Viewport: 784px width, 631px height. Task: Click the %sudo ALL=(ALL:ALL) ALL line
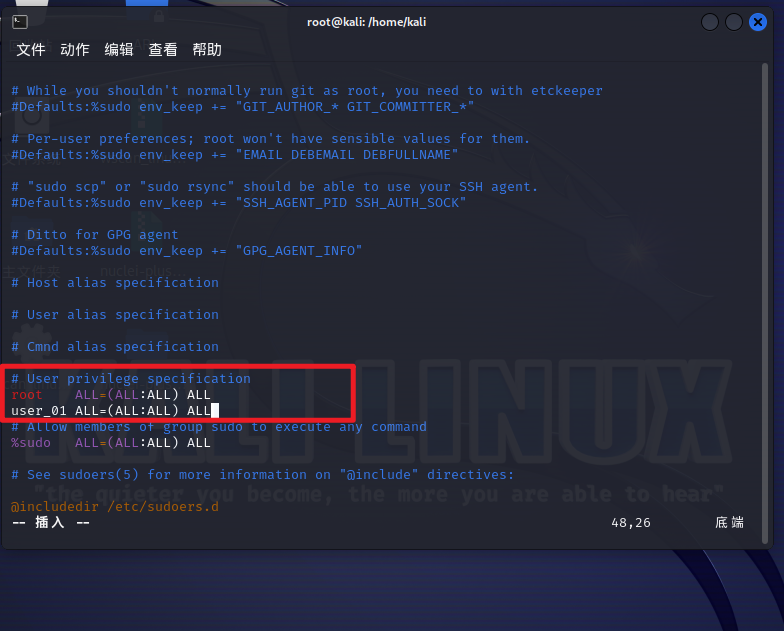(x=111, y=442)
